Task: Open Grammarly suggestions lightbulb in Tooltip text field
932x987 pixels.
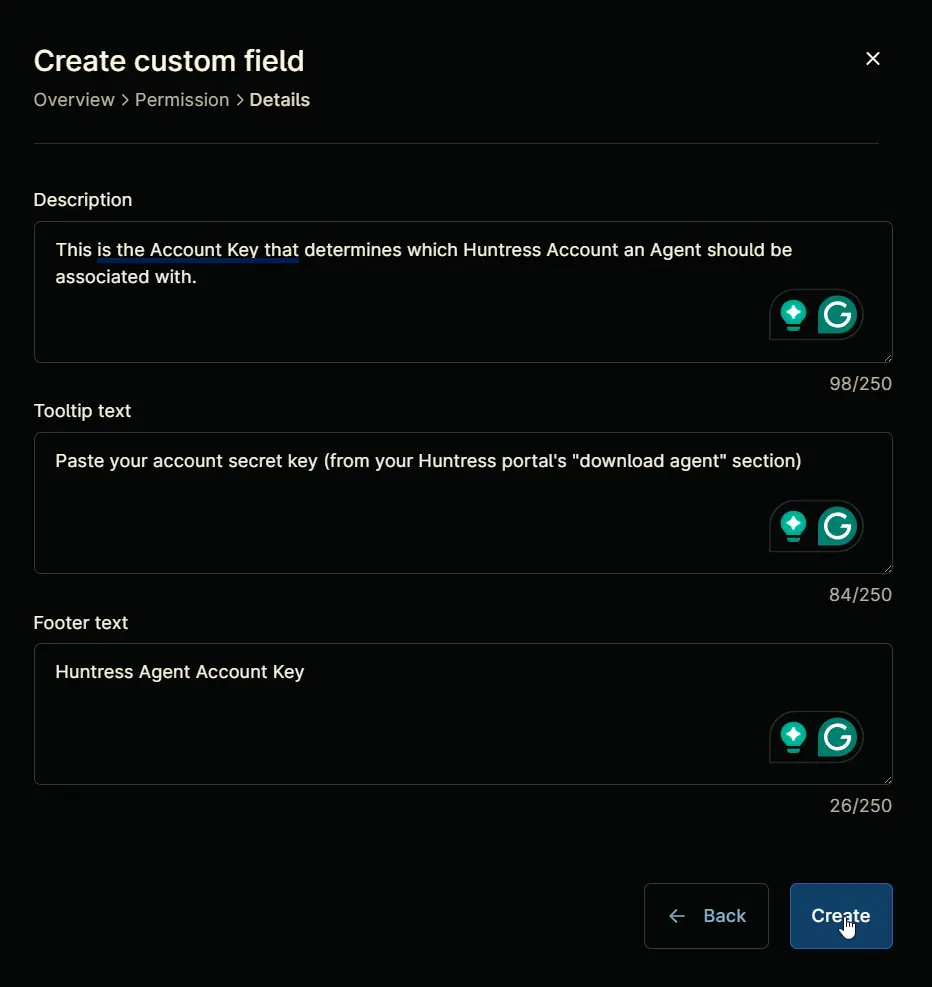Action: (794, 526)
